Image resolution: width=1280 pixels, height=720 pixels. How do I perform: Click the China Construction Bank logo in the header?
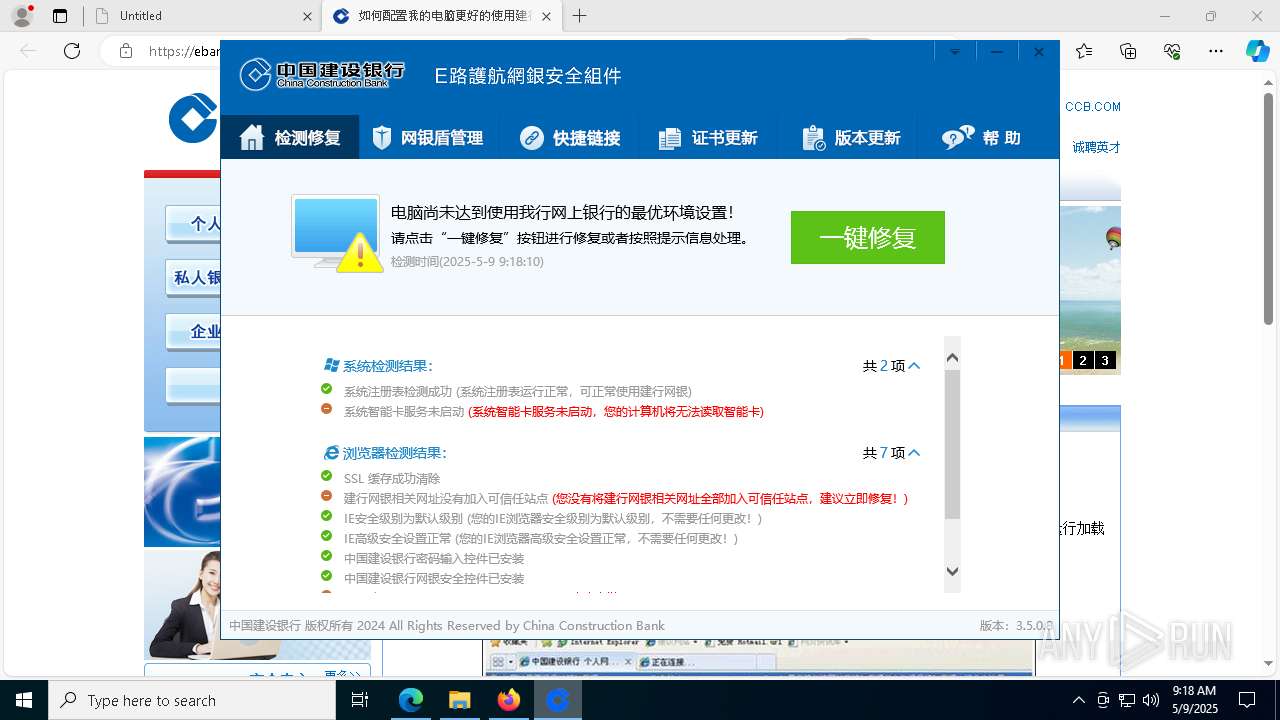323,74
